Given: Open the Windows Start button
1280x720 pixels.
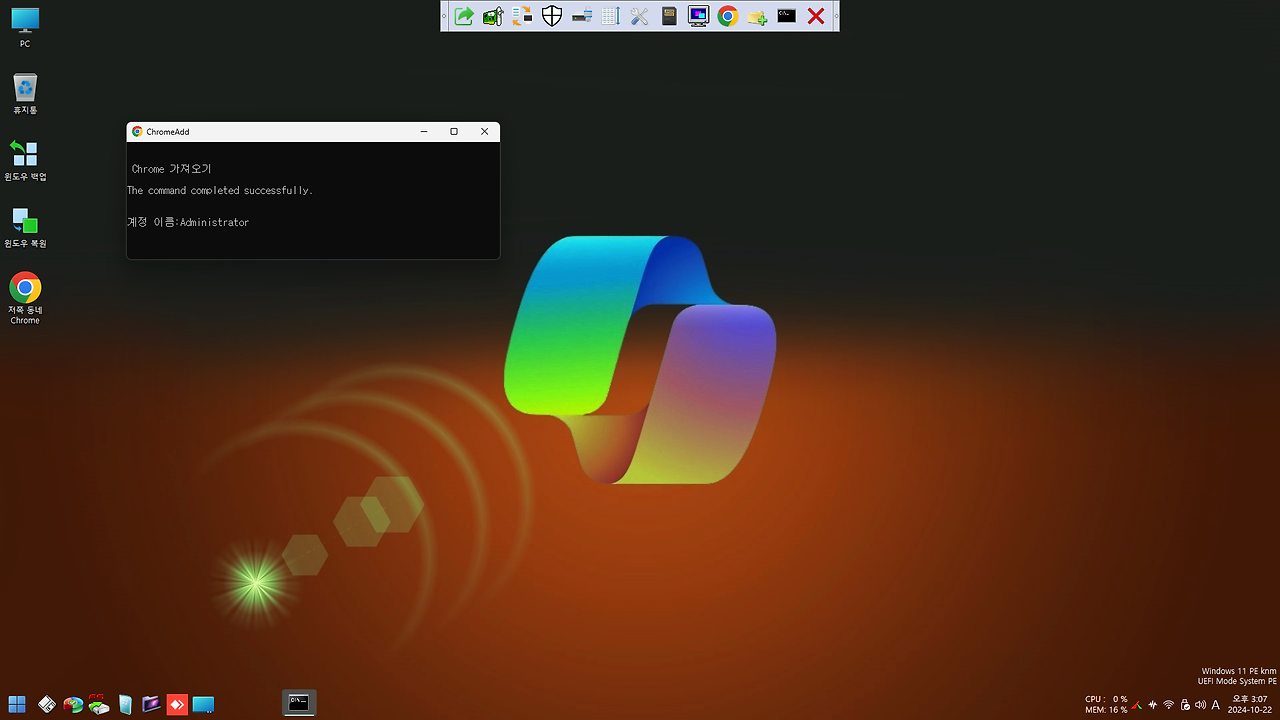Looking at the screenshot, I should point(17,704).
